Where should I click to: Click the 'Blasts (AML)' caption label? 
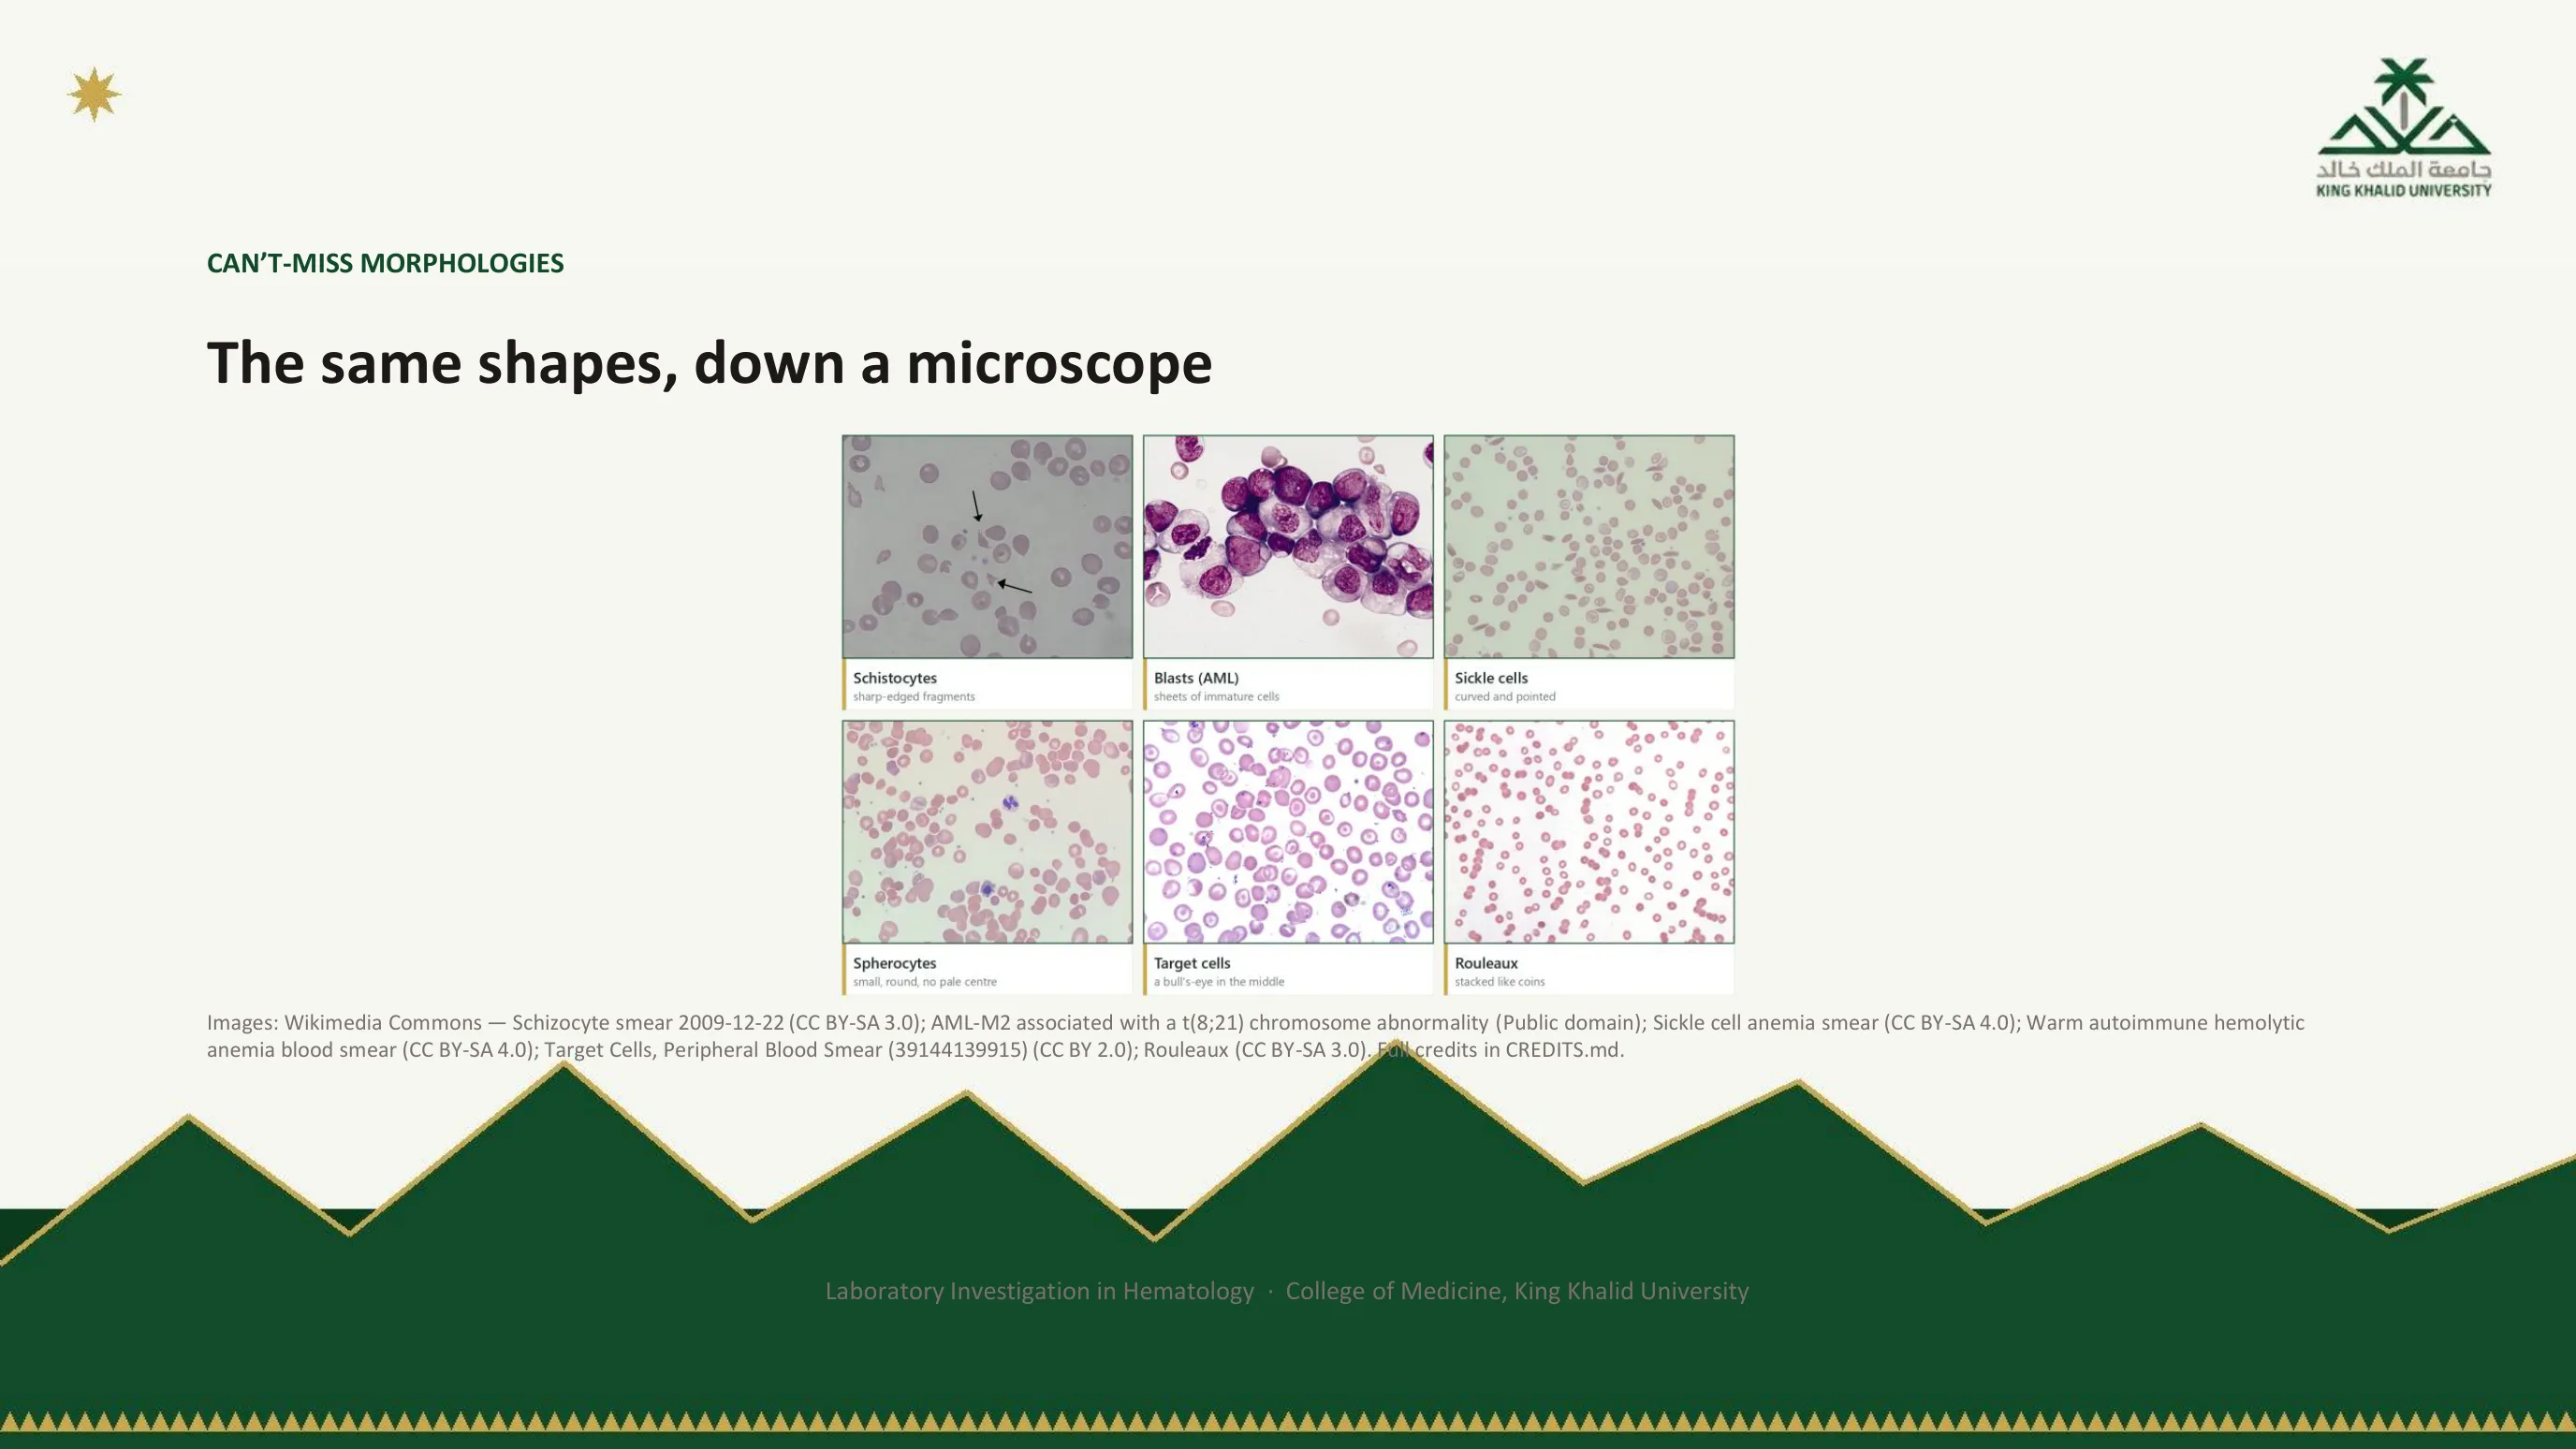[x=1196, y=678]
